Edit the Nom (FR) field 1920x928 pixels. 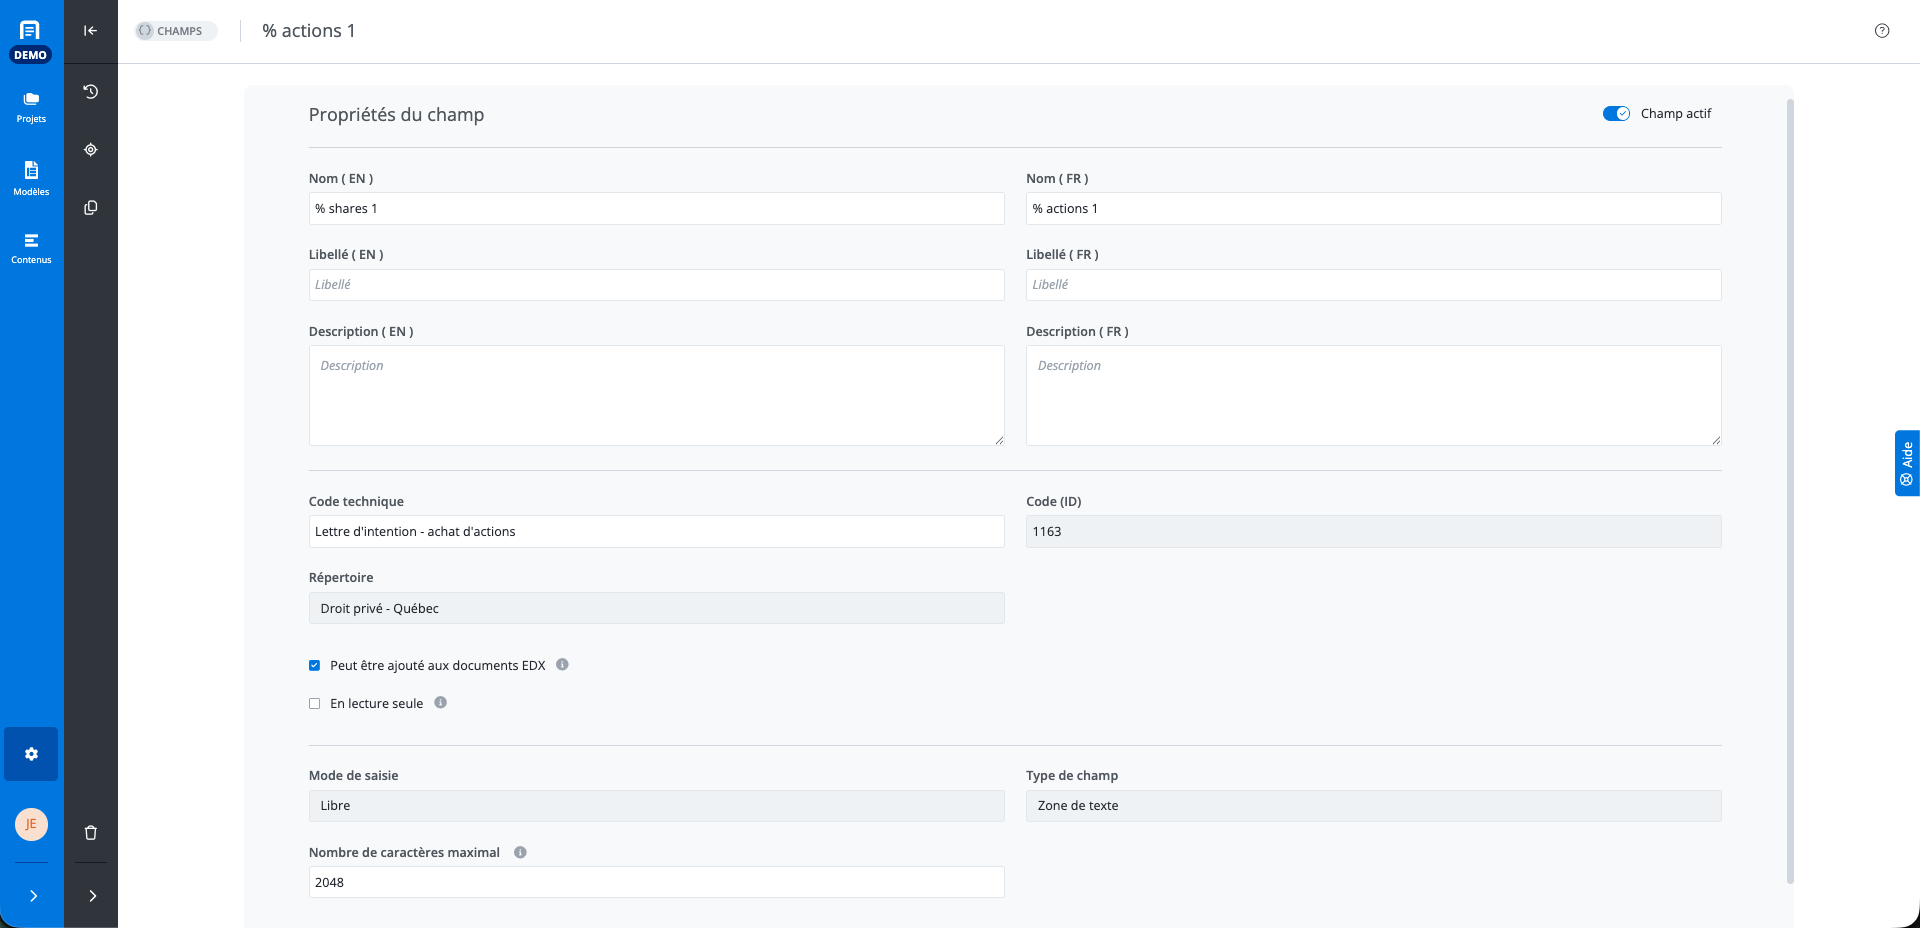coord(1373,209)
